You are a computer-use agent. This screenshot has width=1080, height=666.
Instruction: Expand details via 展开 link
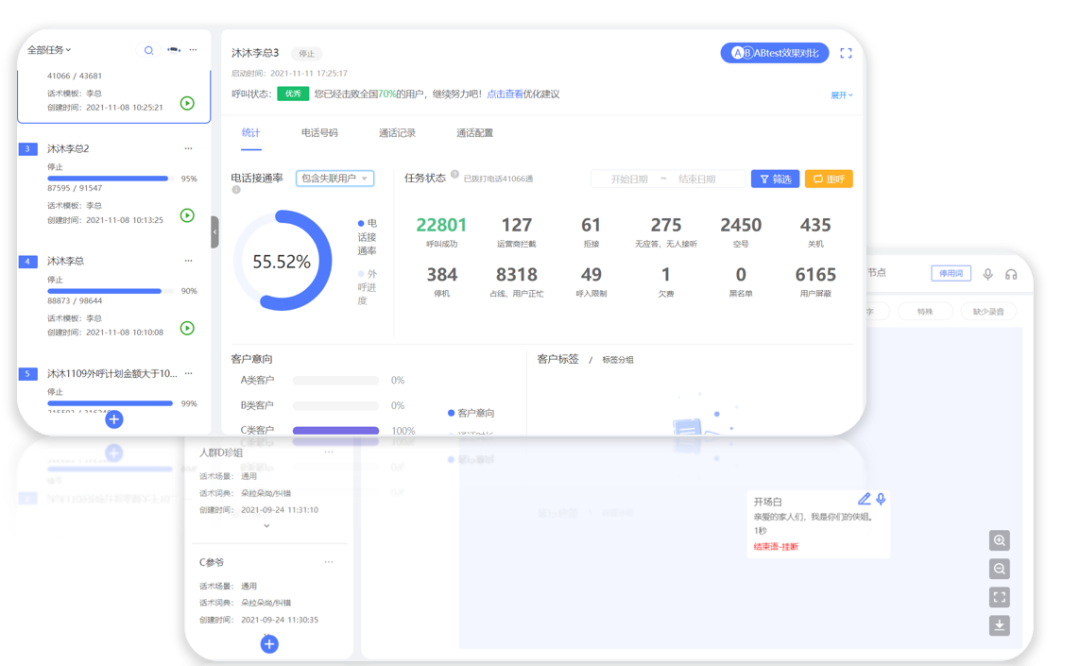(841, 95)
